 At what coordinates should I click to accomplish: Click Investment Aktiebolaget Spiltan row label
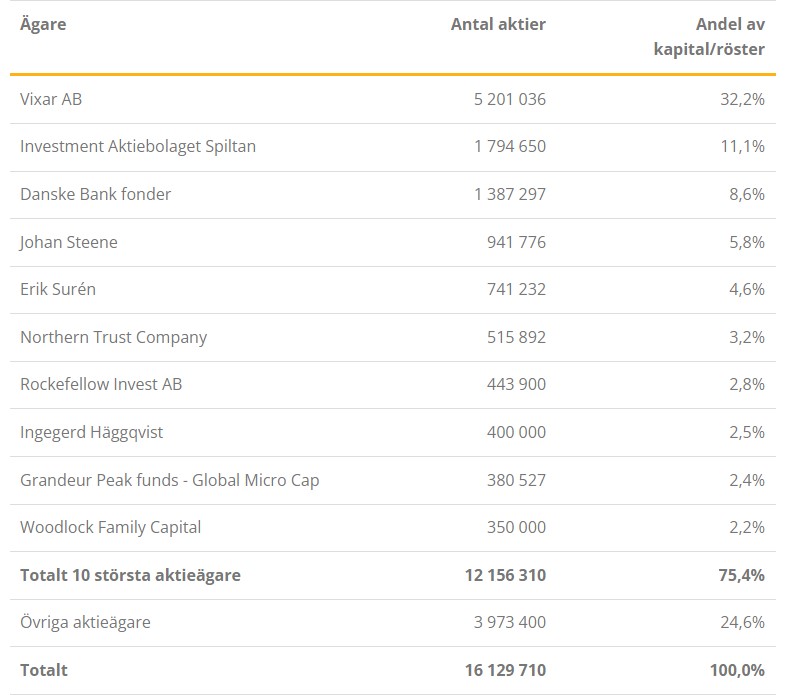pyautogui.click(x=138, y=146)
